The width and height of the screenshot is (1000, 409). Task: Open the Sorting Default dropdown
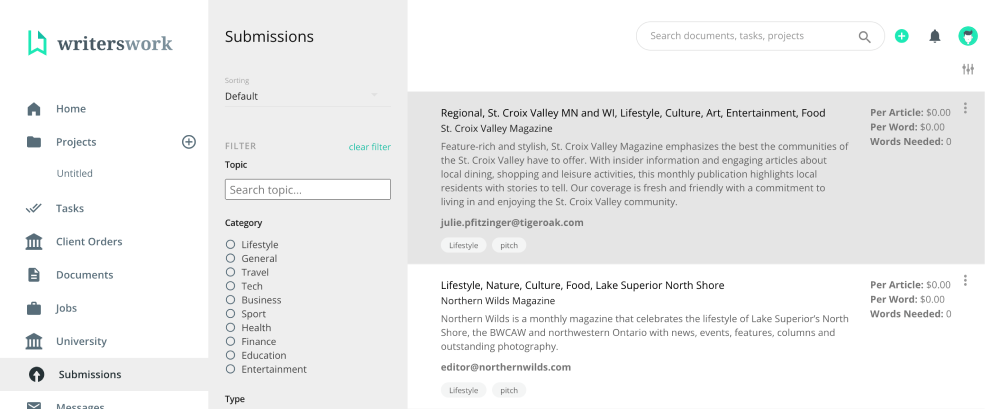301,96
